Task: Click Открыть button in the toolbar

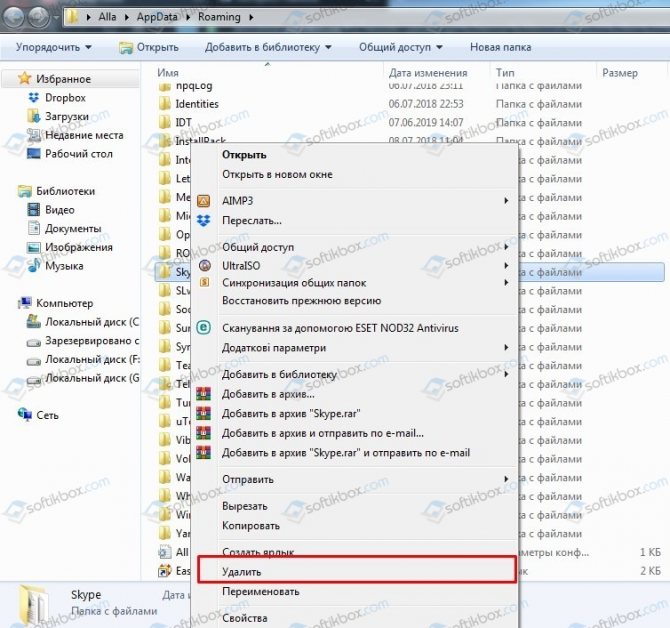Action: click(149, 47)
